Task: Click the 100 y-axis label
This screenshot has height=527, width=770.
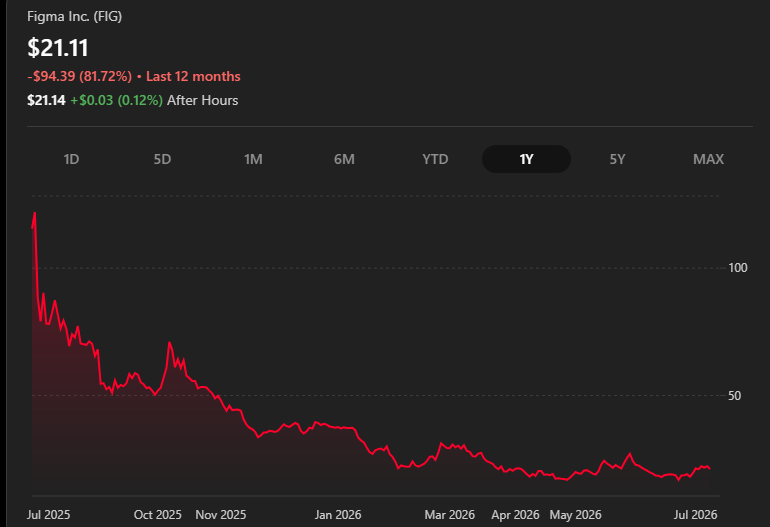Action: pyautogui.click(x=738, y=268)
